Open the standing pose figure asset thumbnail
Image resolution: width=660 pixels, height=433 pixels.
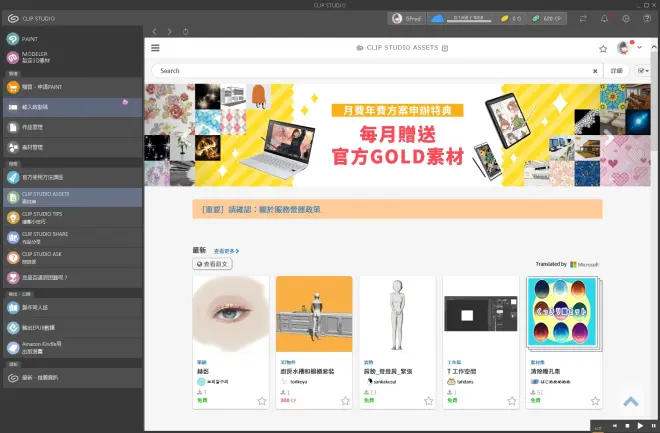[x=397, y=314]
